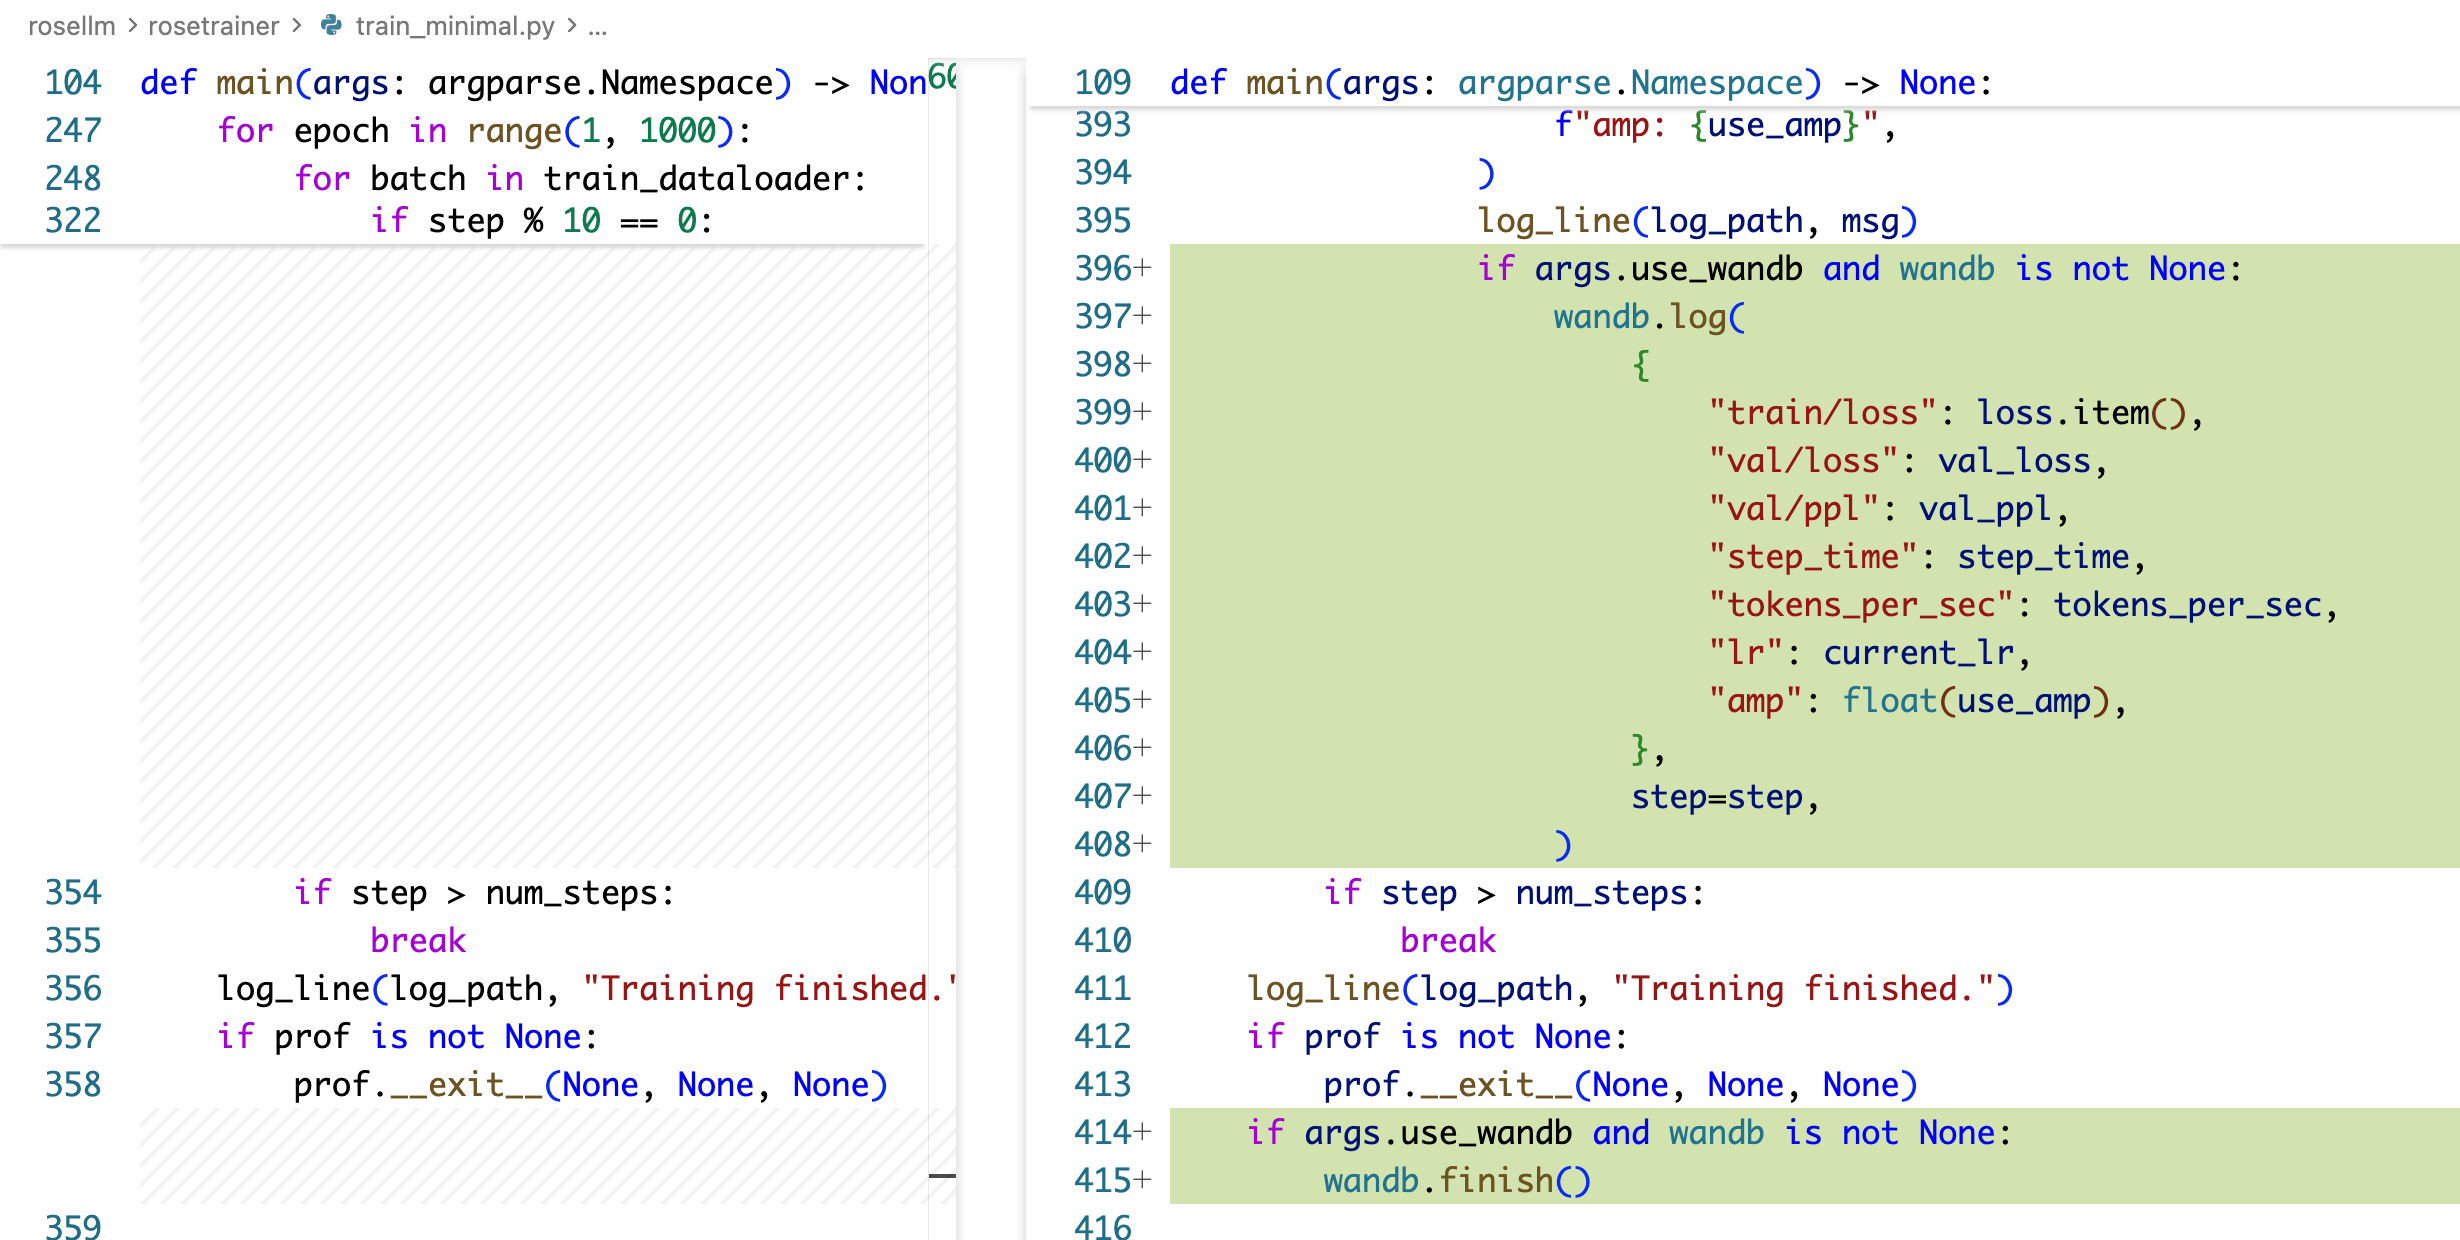Open the rosetrainer breadcrumb folder

(213, 25)
